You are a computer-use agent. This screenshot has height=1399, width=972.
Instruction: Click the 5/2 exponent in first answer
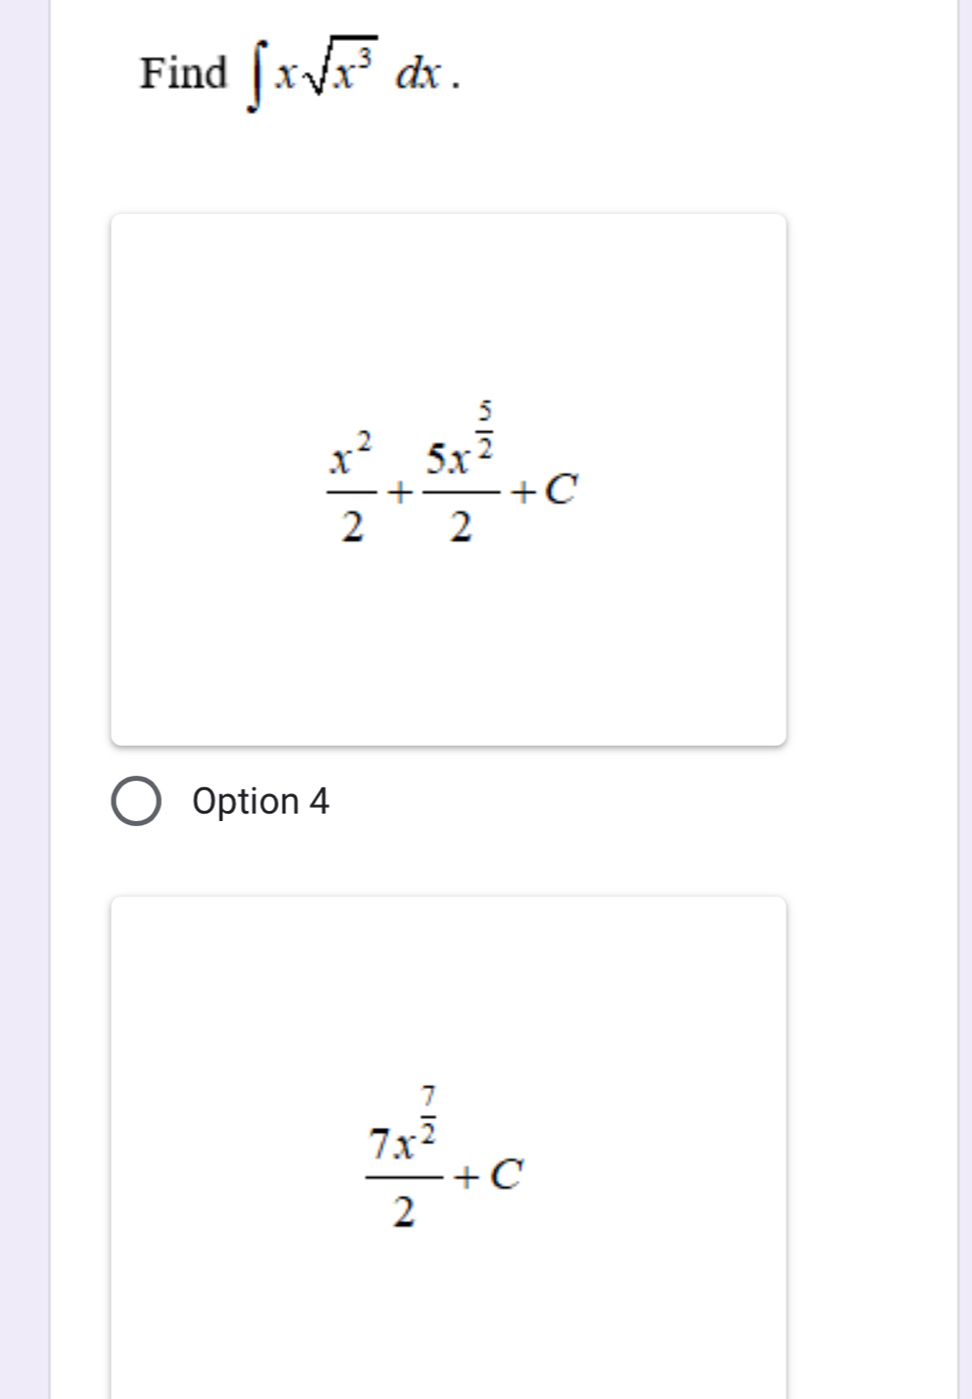(x=487, y=424)
